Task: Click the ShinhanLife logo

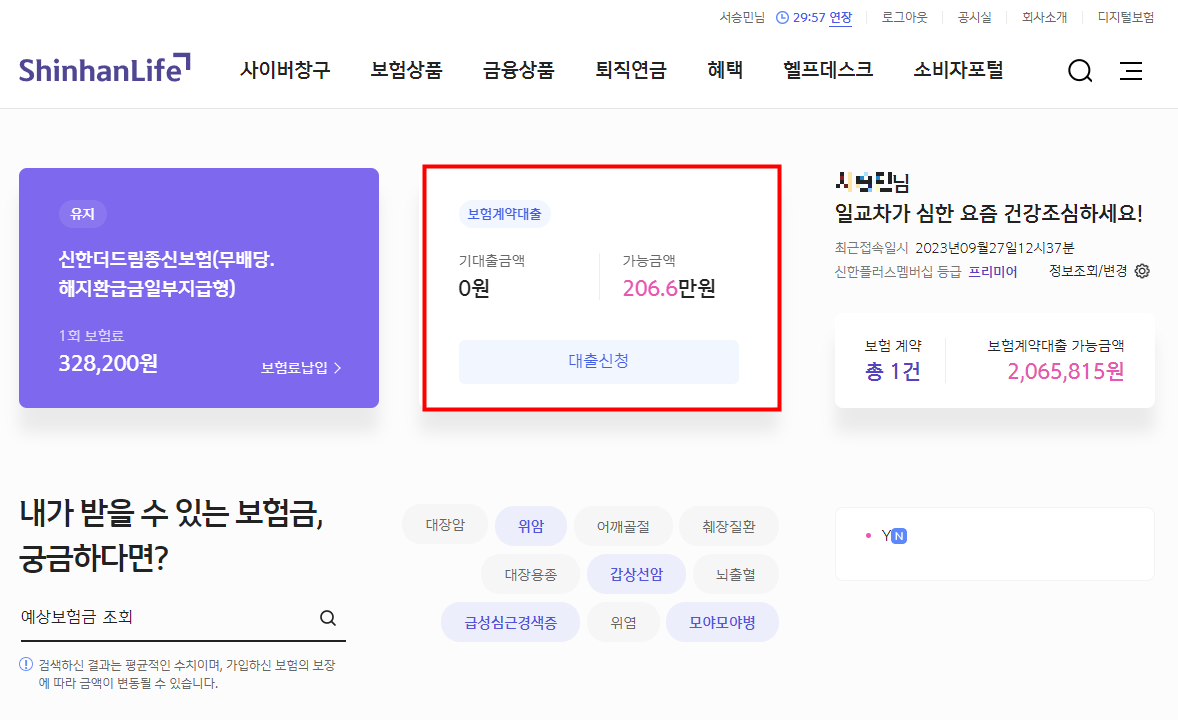Action: pos(104,69)
